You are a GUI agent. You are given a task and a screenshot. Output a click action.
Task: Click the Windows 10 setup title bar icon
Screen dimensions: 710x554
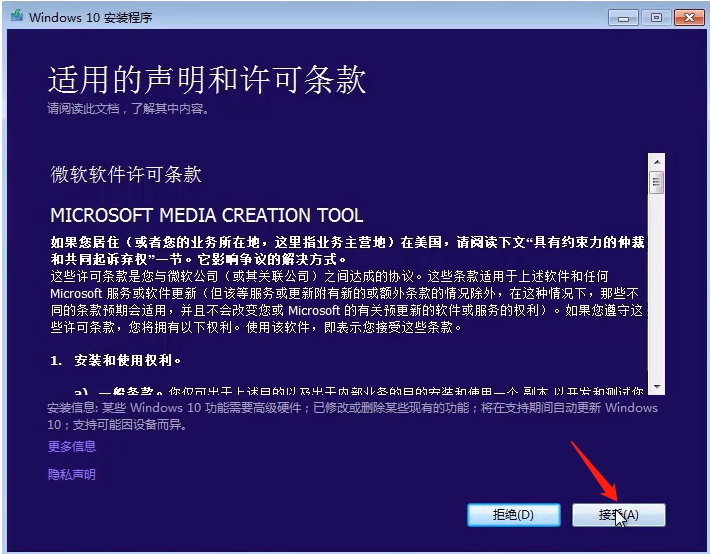pos(15,17)
